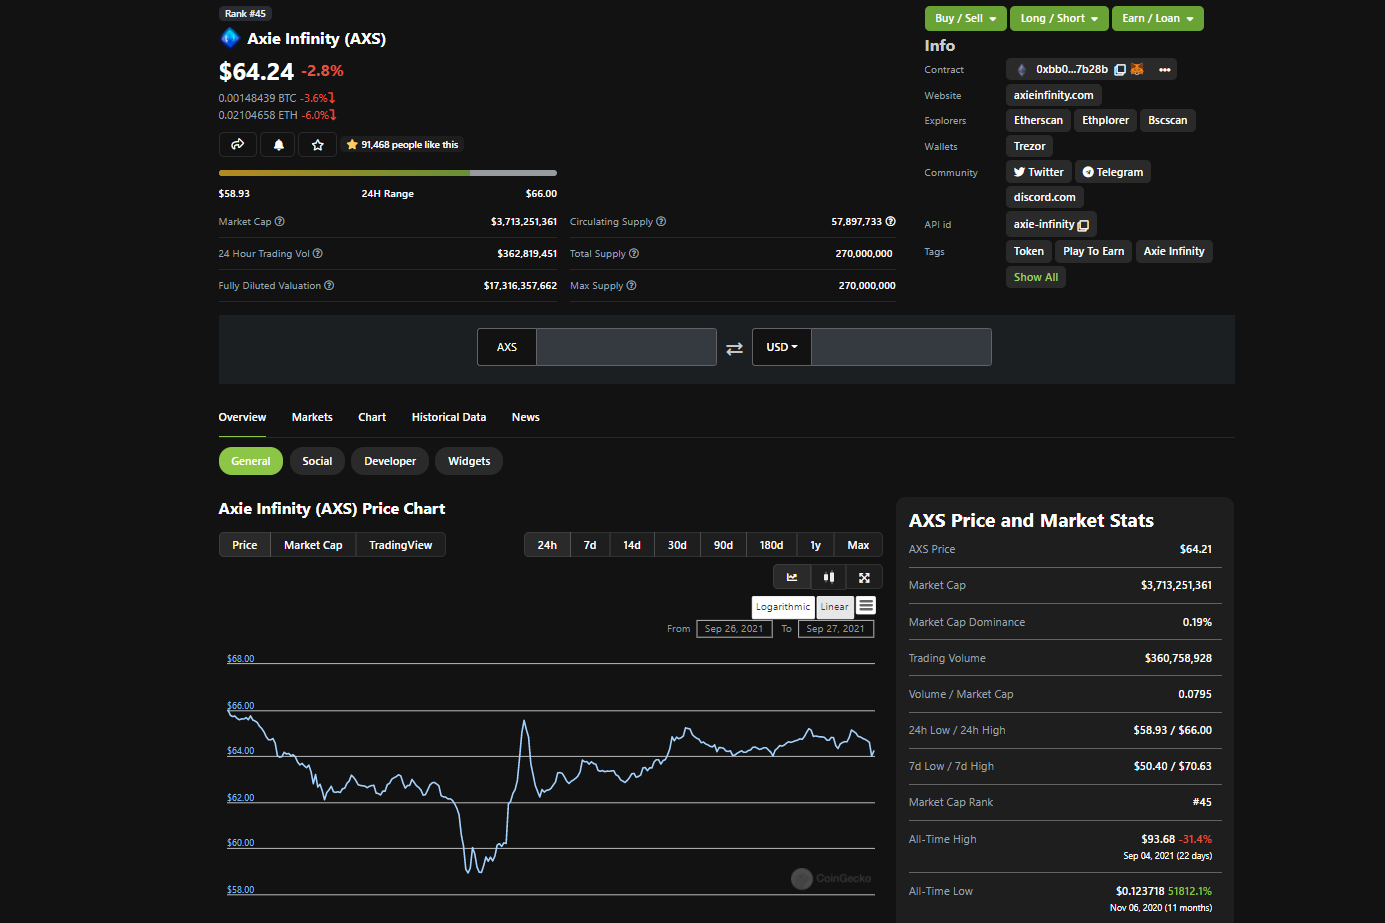Show Price chart view

tap(245, 545)
